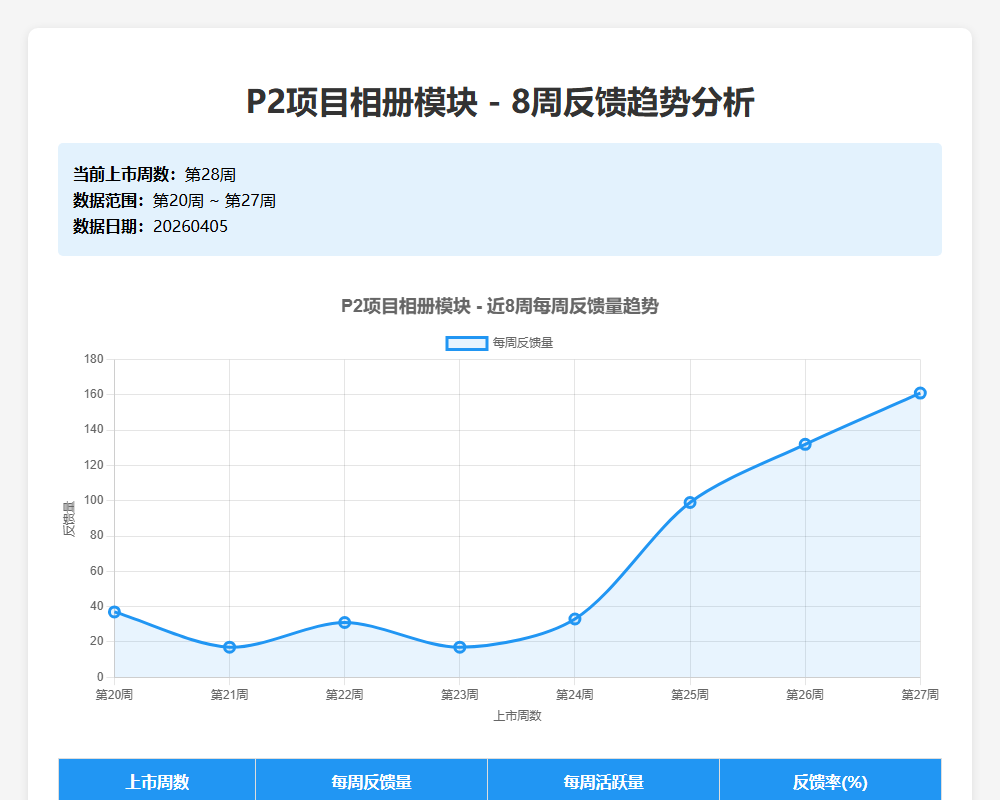Click the 每周反馈量 legend label

tap(523, 343)
